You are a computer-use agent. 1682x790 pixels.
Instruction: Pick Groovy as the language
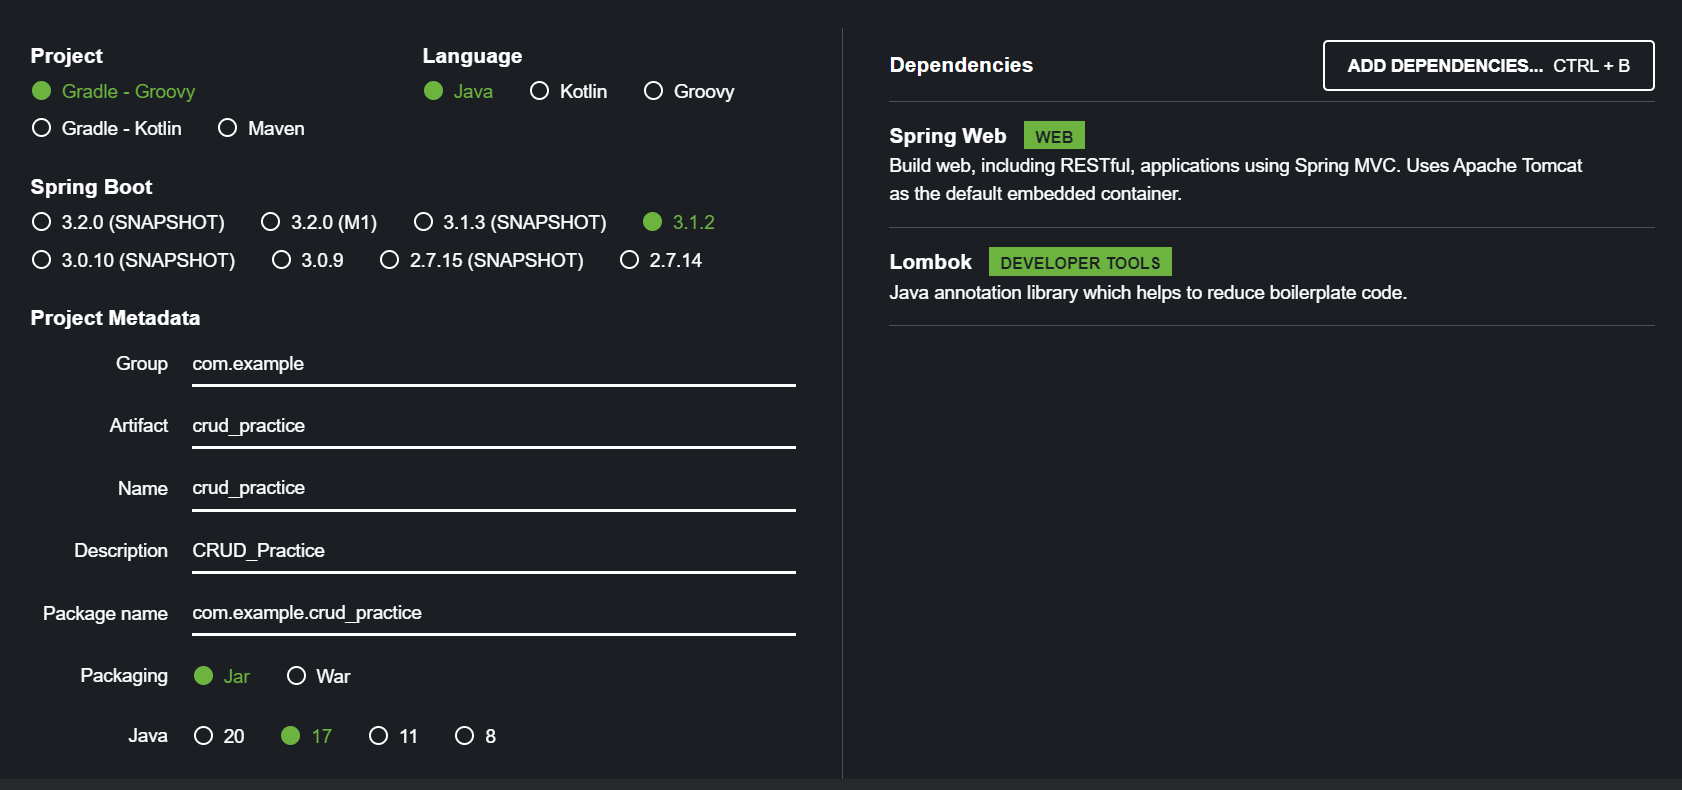pyautogui.click(x=689, y=91)
